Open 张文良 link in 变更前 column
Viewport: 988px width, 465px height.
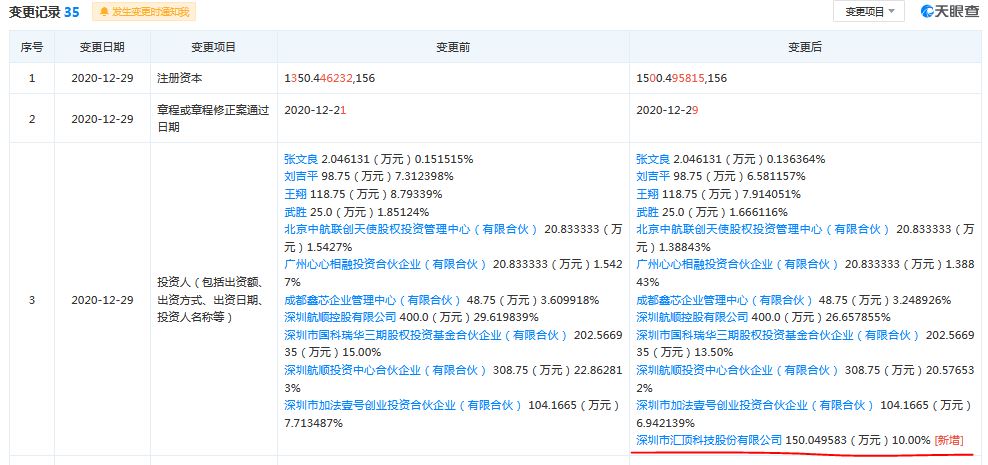(302, 159)
